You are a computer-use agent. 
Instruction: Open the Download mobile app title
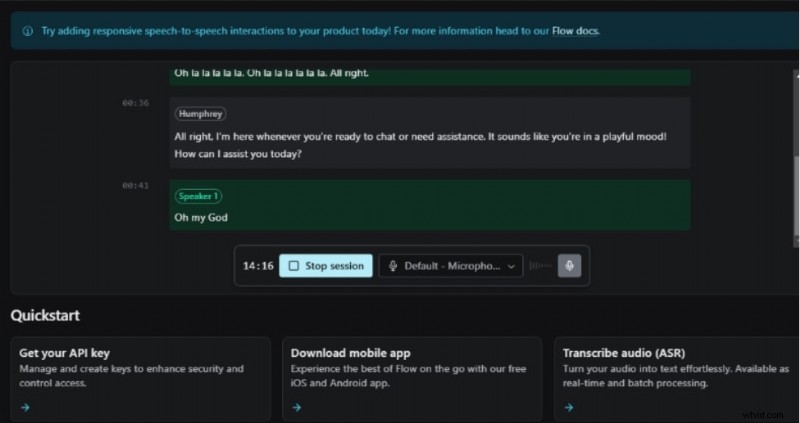tap(350, 353)
